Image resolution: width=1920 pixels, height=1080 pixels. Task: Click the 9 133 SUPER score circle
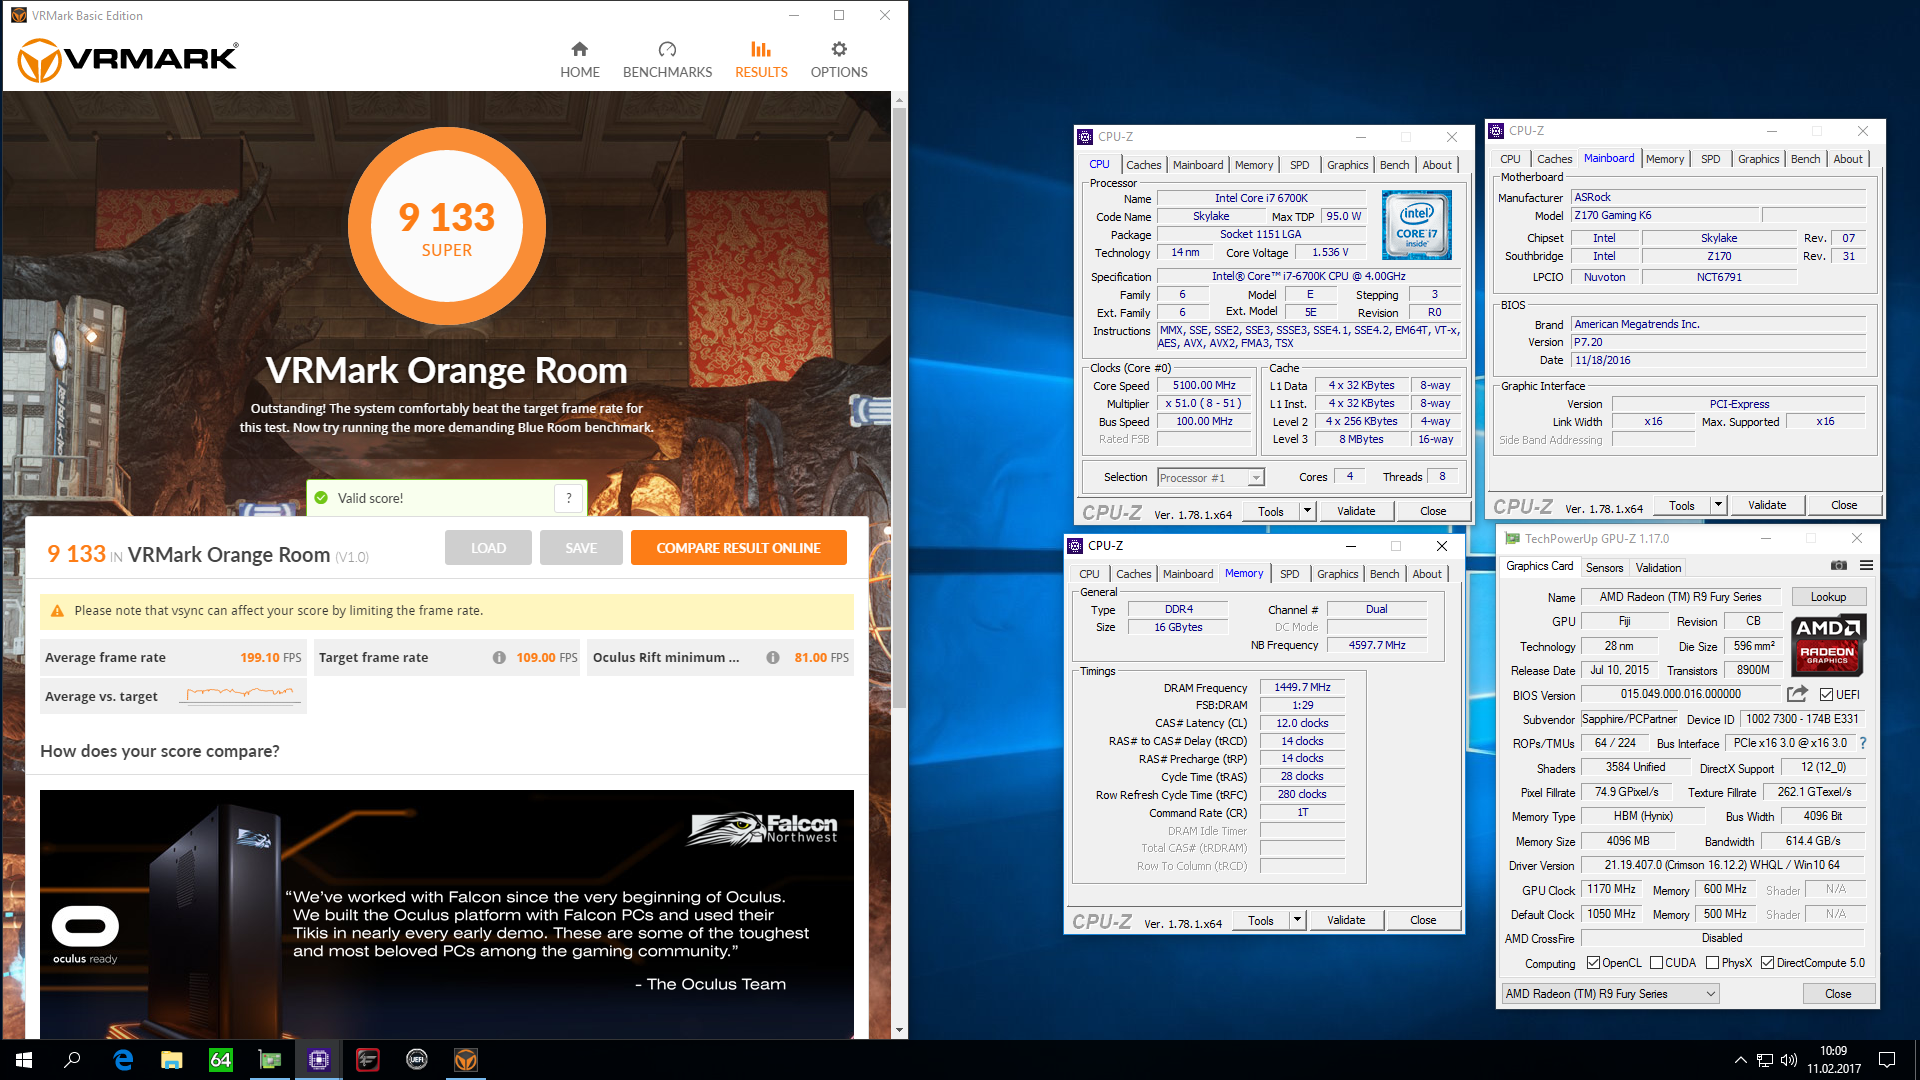coord(446,226)
